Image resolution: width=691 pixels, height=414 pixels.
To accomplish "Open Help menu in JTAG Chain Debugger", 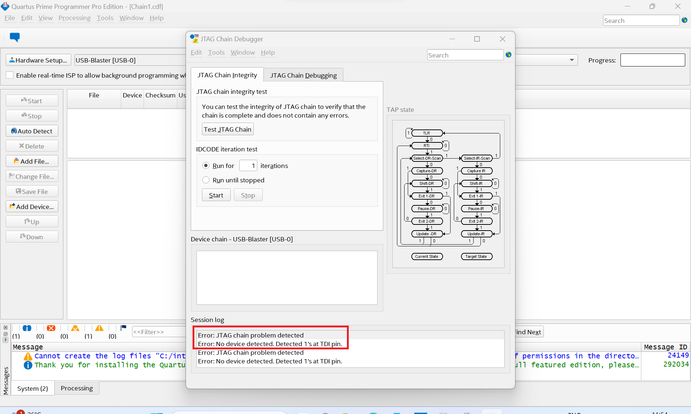I will (x=267, y=52).
